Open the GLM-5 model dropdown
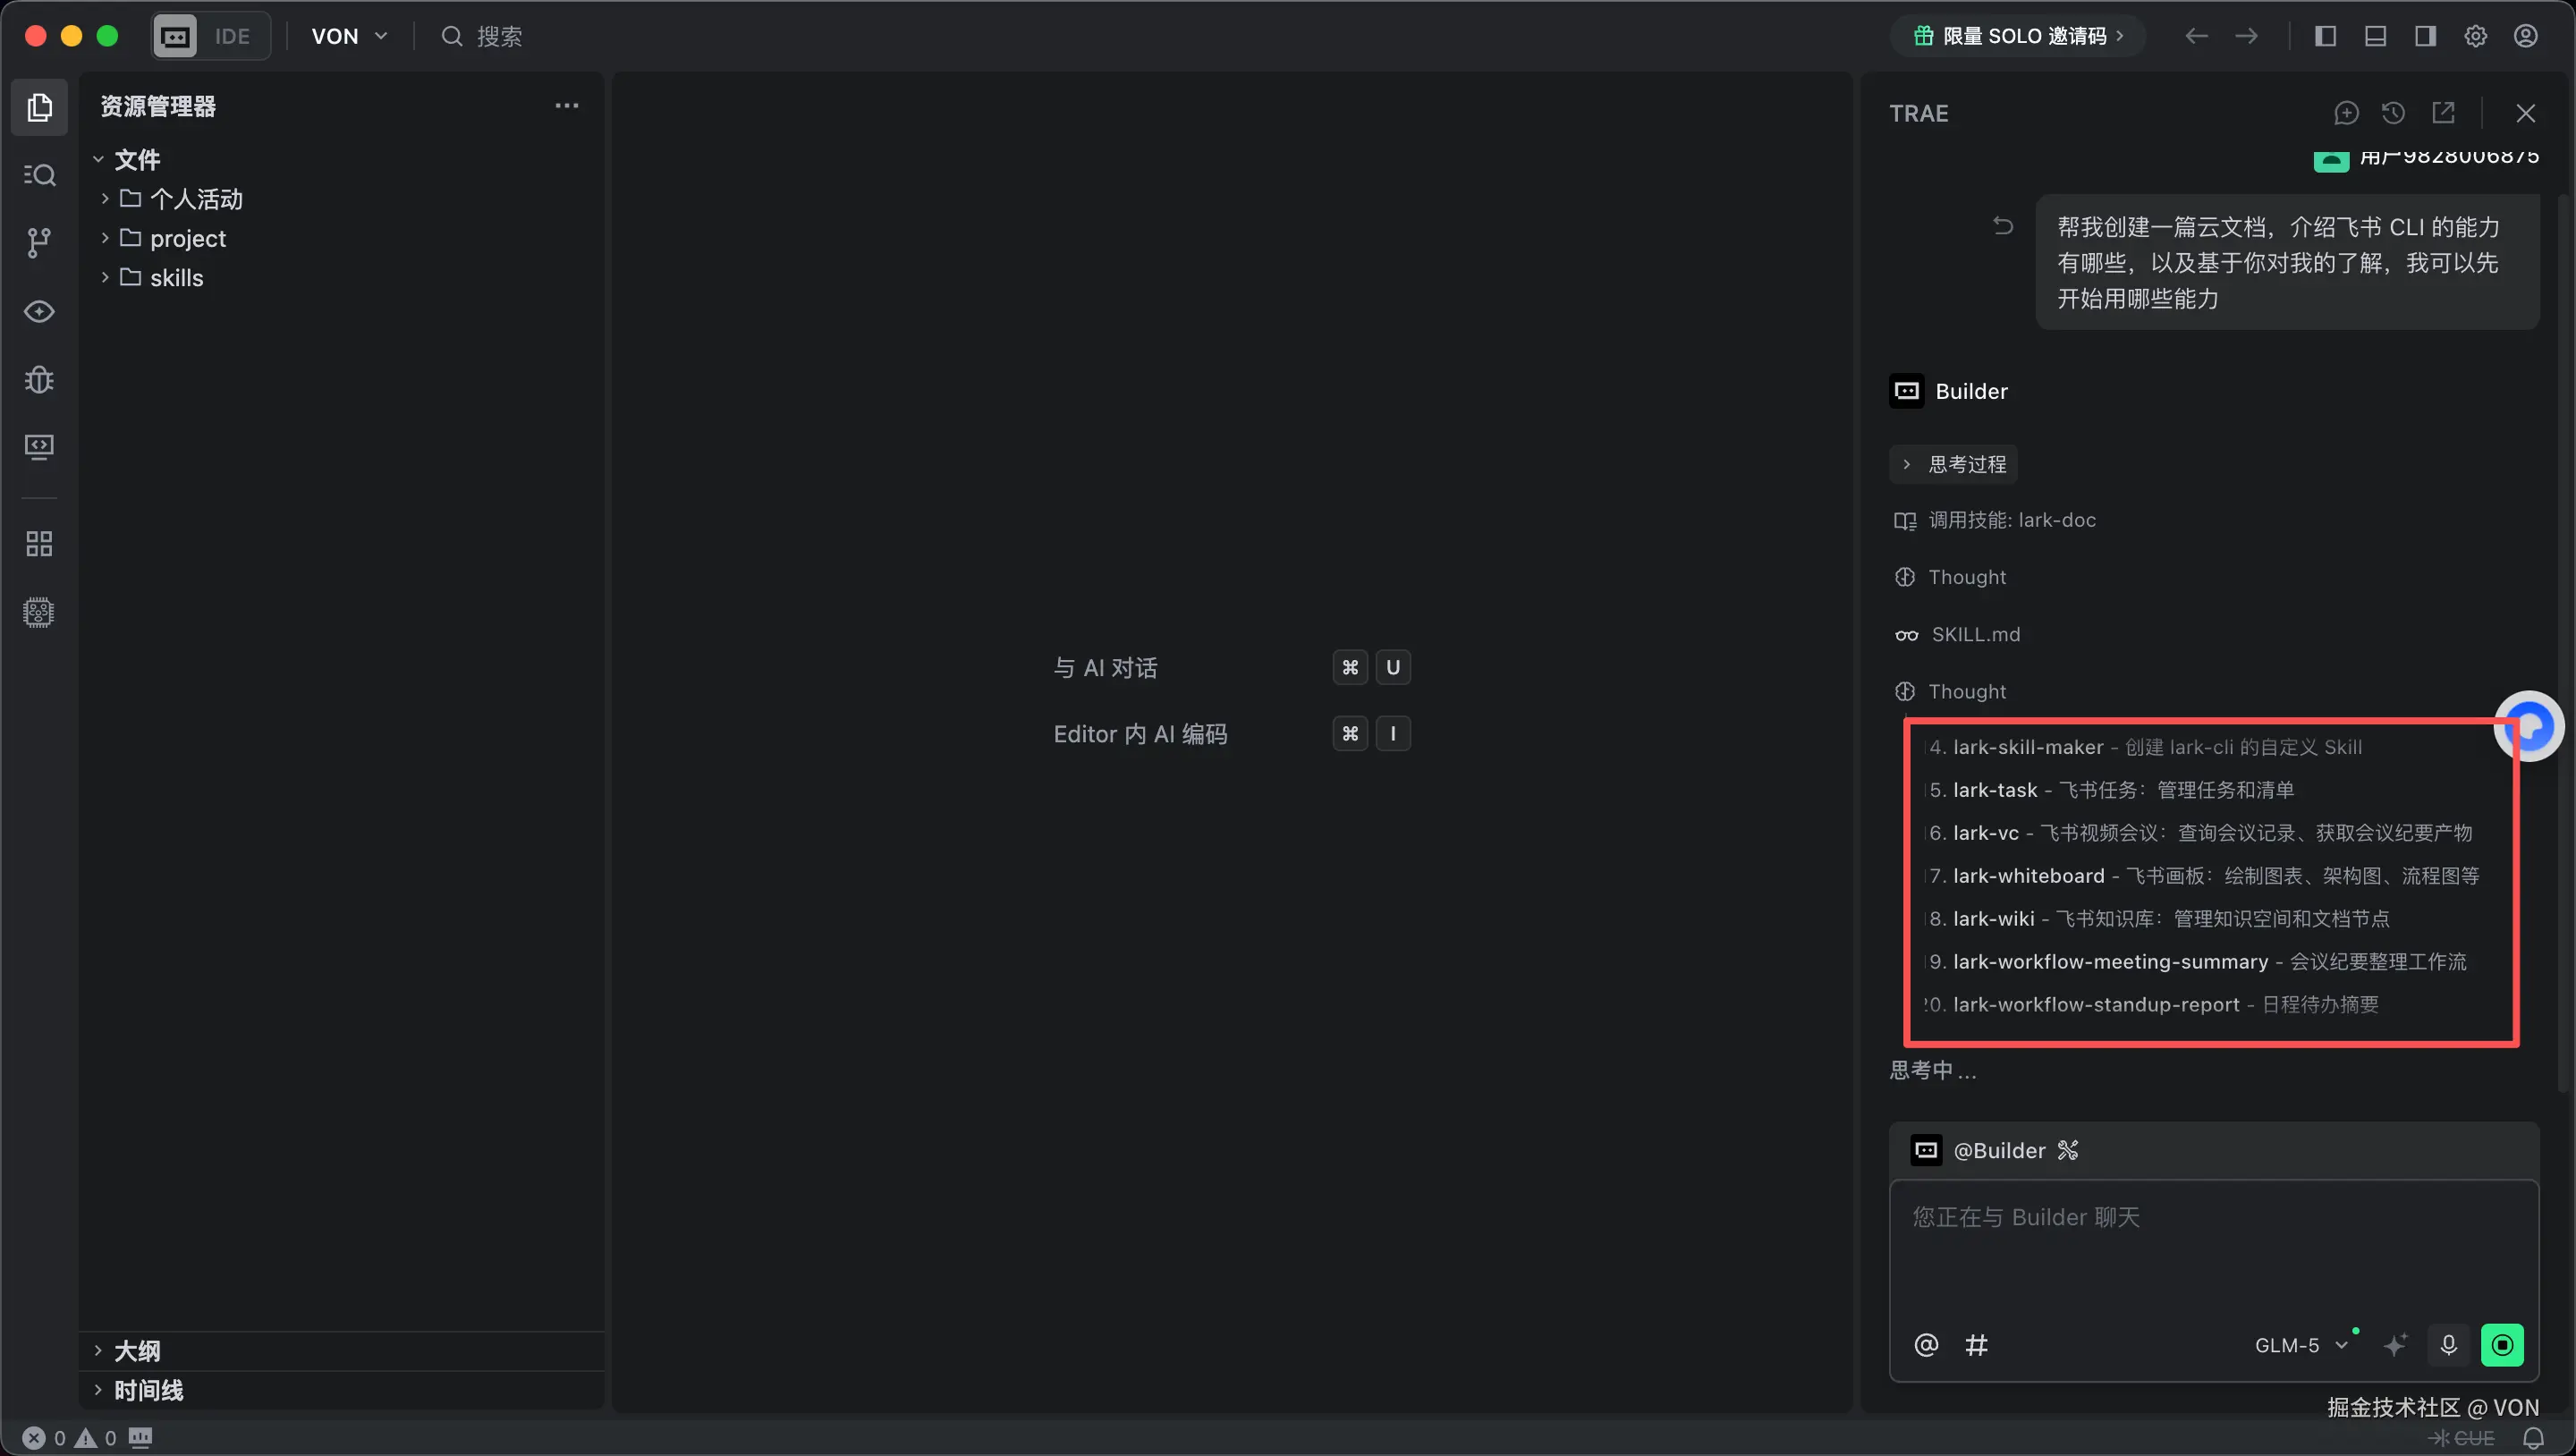This screenshot has height=1456, width=2576. pyautogui.click(x=2301, y=1345)
